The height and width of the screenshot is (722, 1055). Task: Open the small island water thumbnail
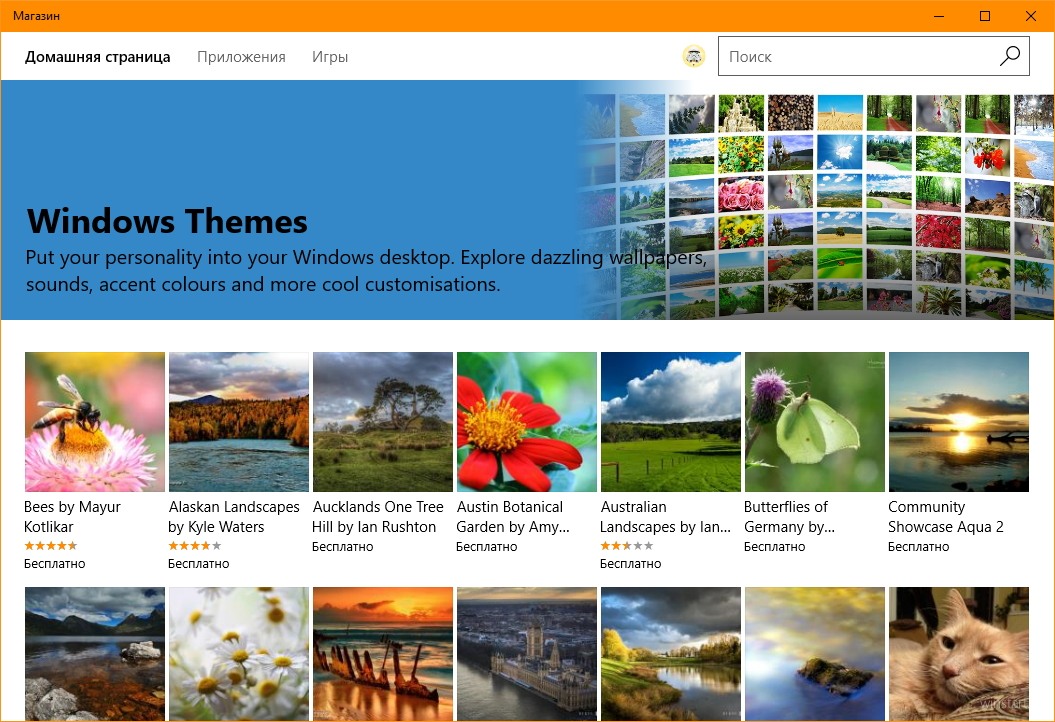[815, 654]
